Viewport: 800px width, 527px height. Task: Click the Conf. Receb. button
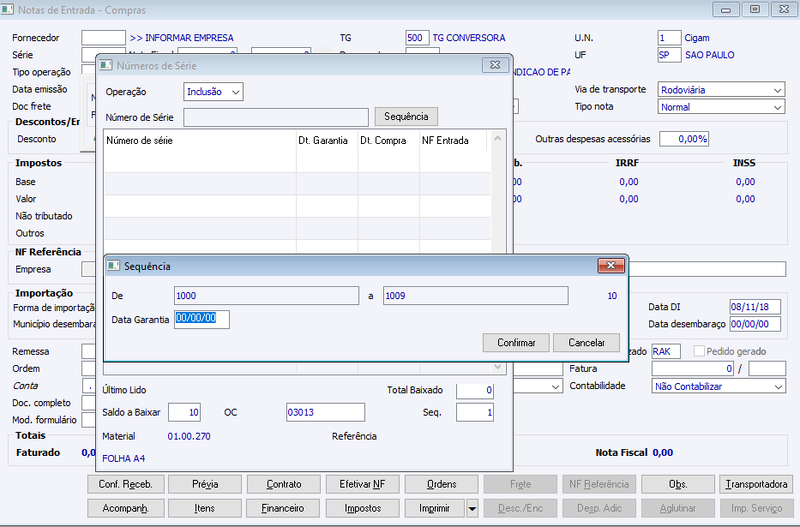pyautogui.click(x=126, y=484)
